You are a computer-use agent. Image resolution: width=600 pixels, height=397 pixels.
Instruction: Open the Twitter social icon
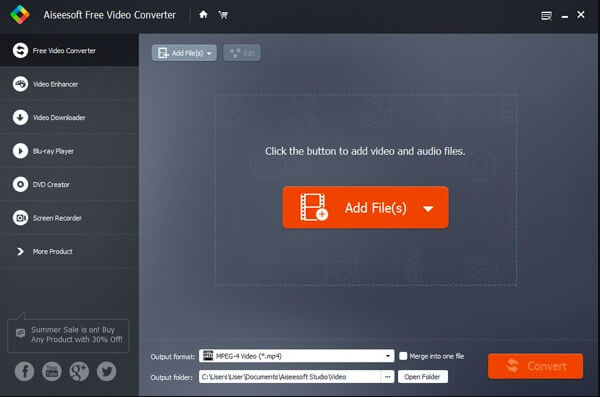click(x=106, y=371)
